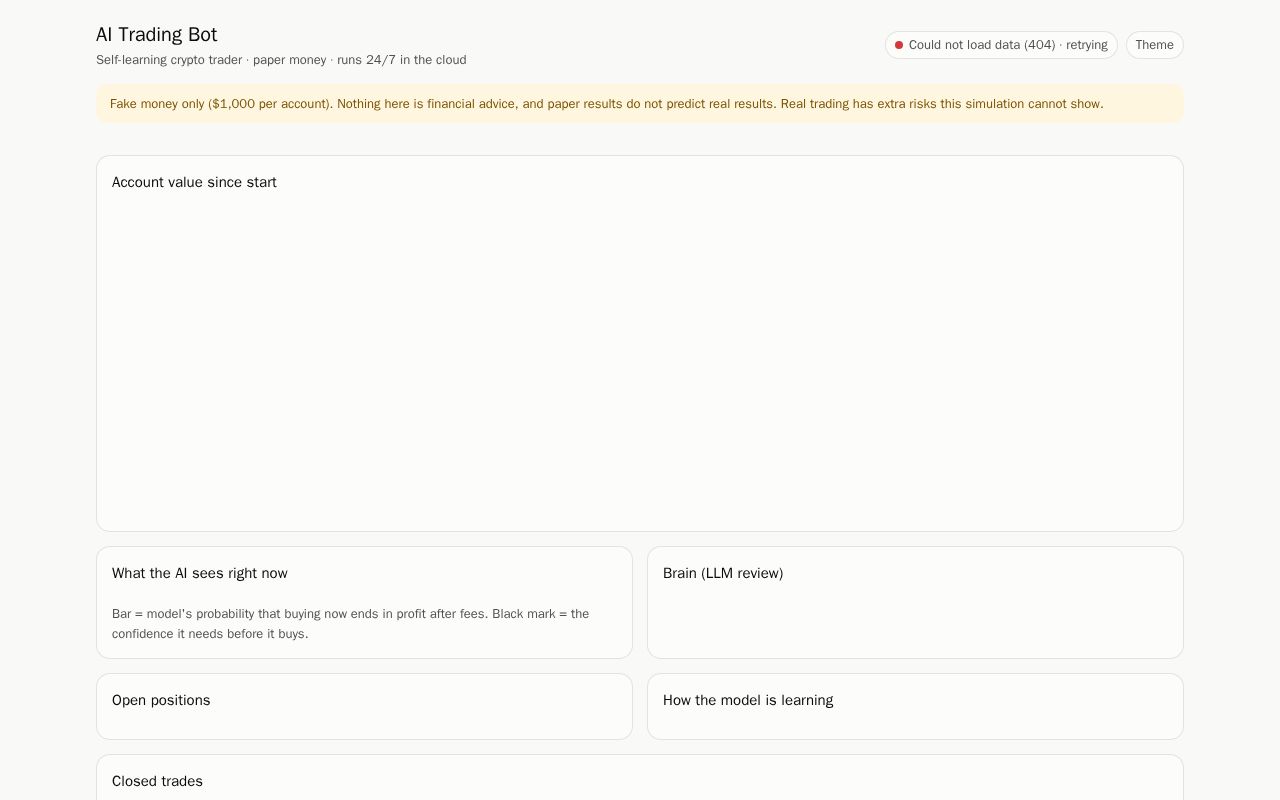Click the AI Trading Bot title
Screen dimensions: 1280x800
[156, 34]
